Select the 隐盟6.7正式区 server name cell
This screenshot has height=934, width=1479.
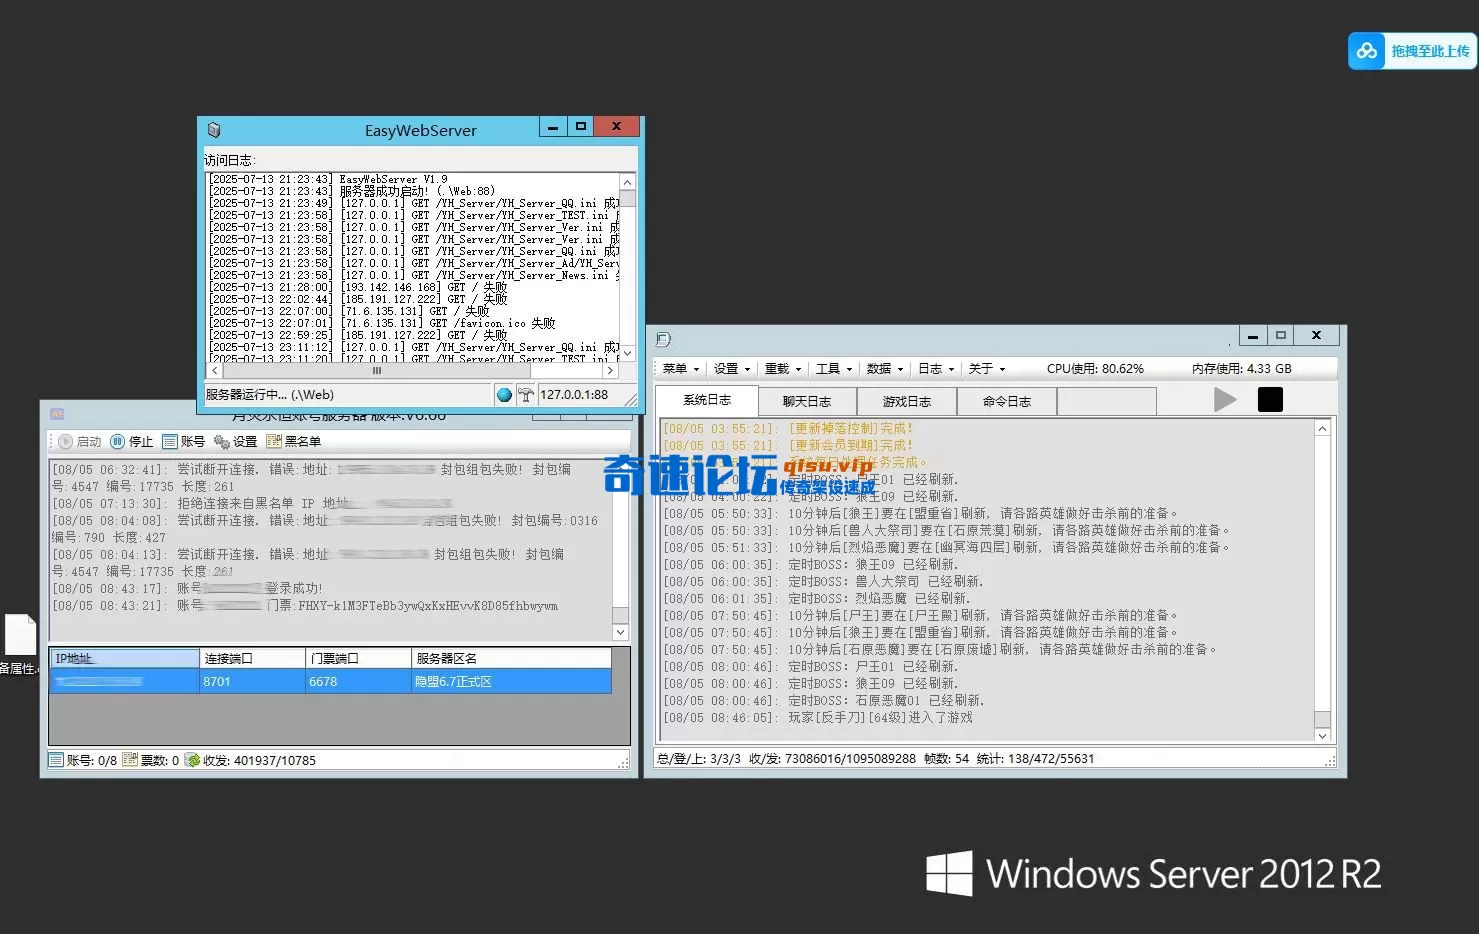[x=511, y=682]
